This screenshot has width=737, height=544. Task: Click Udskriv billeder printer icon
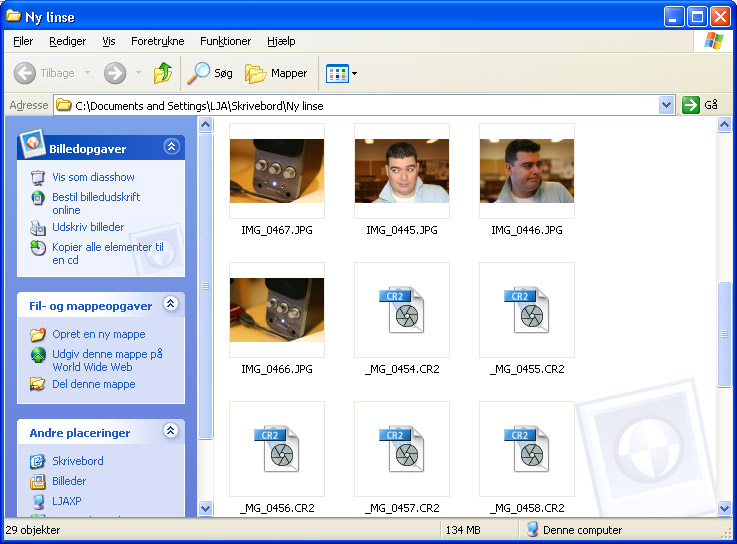pyautogui.click(x=38, y=227)
